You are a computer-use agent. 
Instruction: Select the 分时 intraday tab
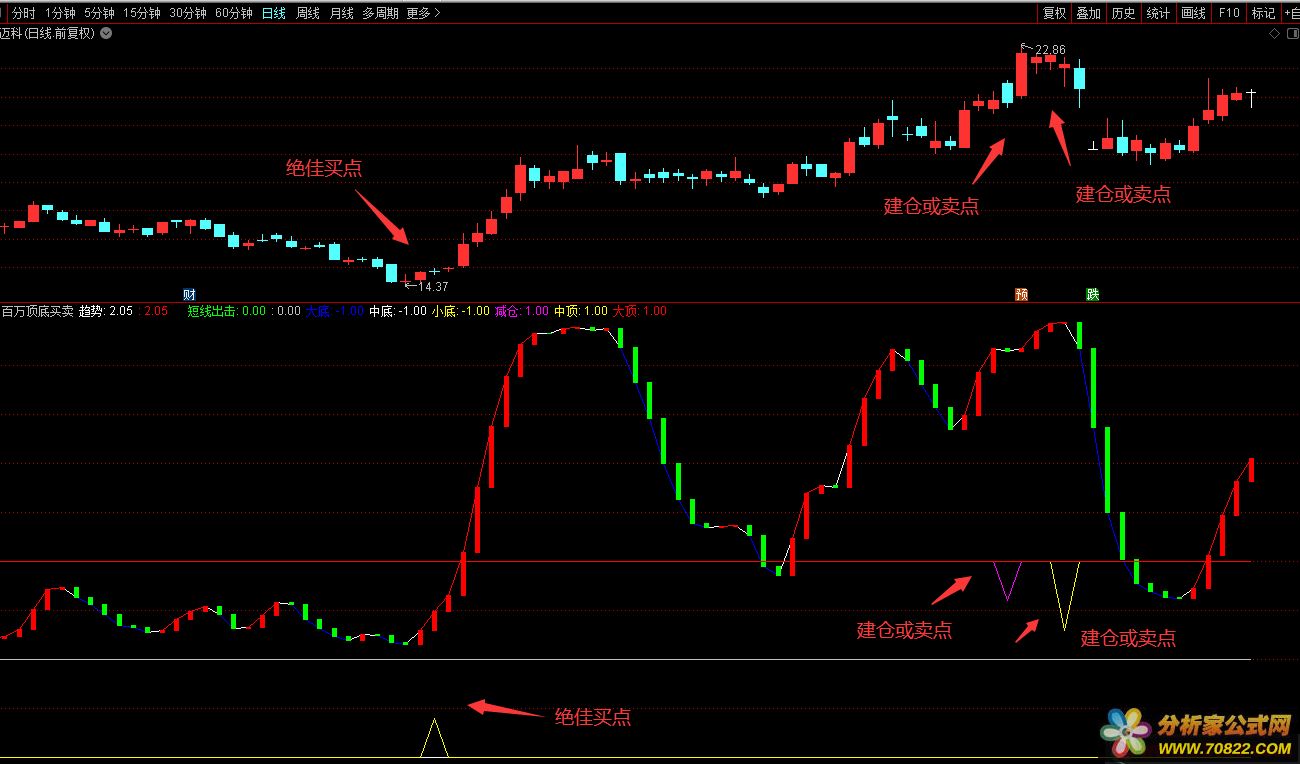23,13
